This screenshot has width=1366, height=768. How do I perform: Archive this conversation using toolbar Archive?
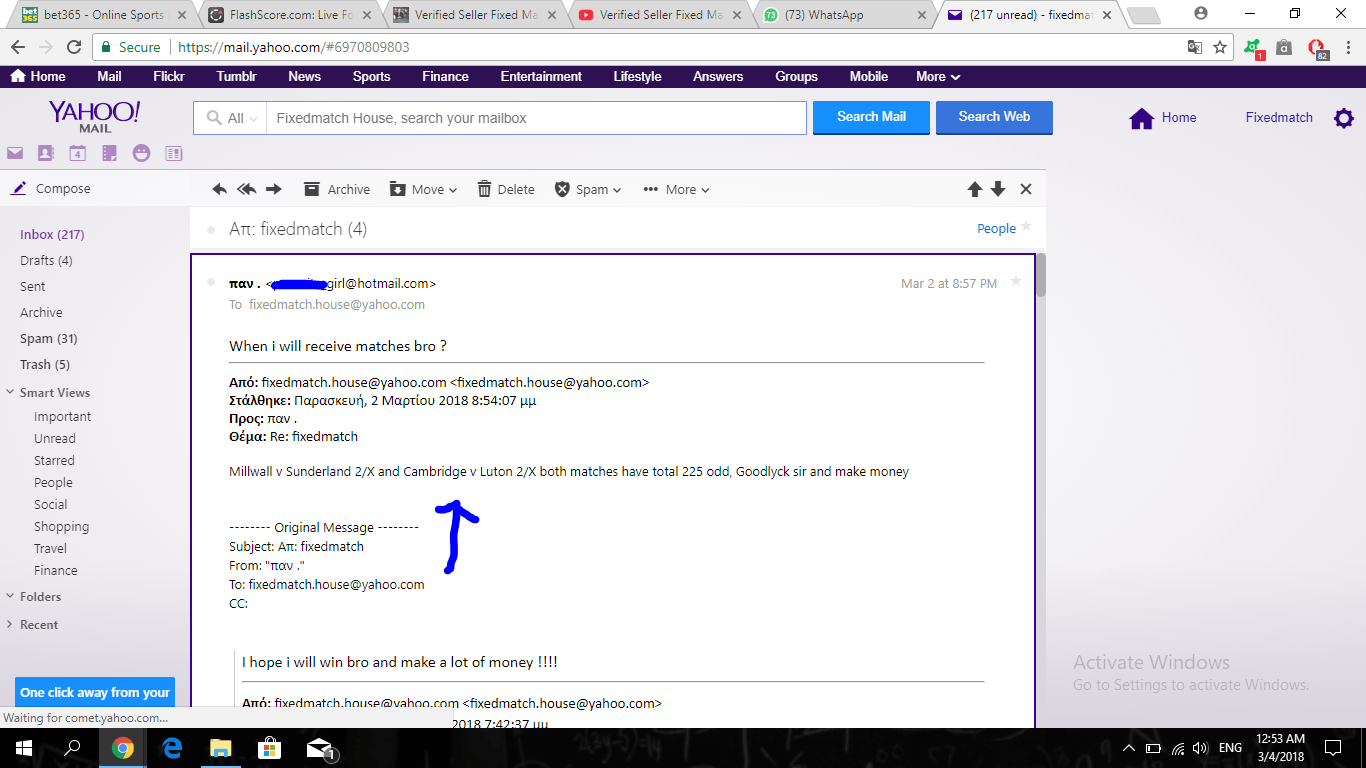pos(337,189)
